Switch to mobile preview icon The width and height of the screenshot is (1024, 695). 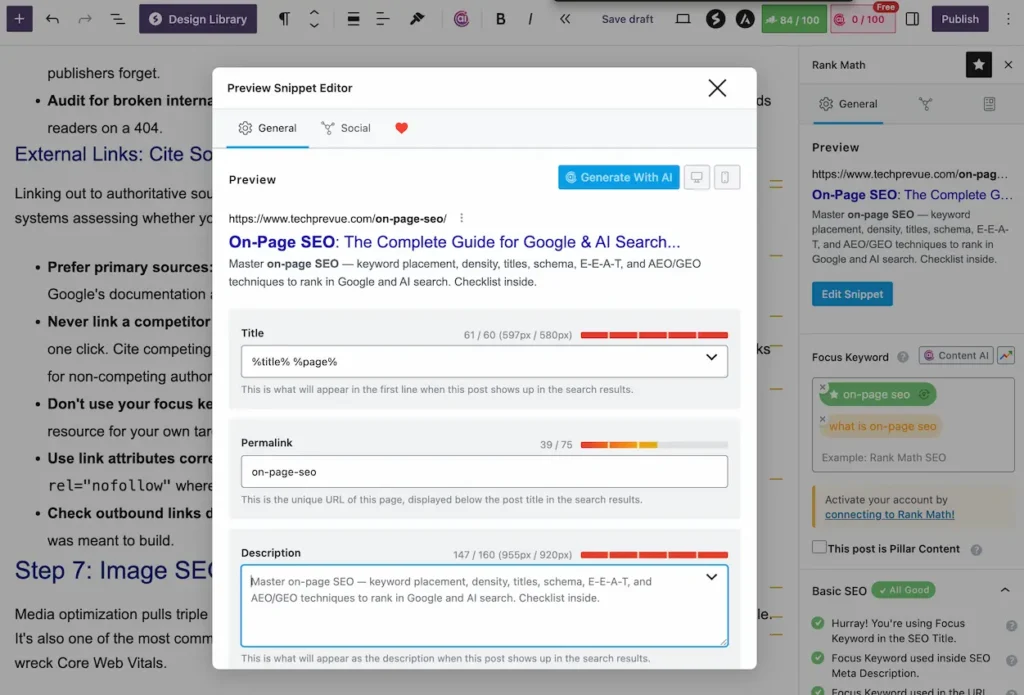click(x=725, y=177)
